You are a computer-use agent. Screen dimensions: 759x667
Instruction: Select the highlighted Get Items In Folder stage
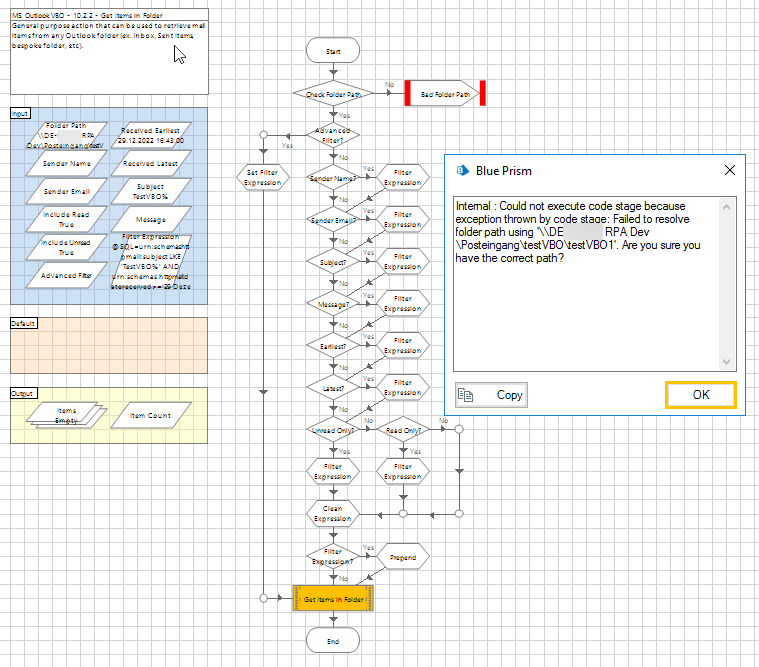point(333,599)
